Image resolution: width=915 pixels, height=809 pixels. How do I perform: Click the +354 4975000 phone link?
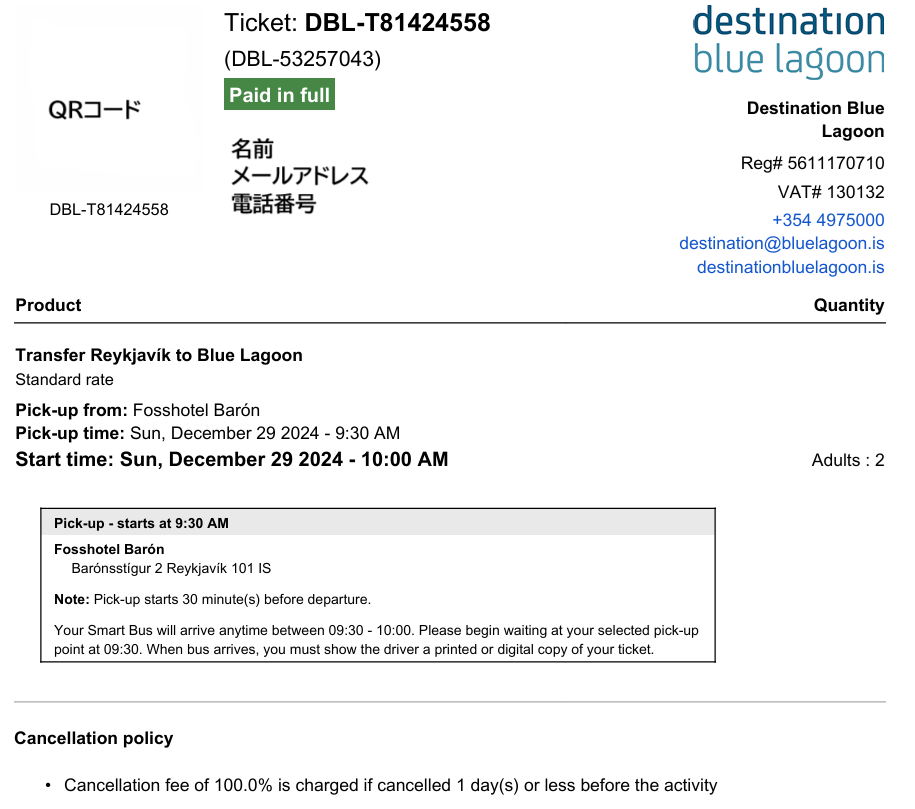point(827,220)
